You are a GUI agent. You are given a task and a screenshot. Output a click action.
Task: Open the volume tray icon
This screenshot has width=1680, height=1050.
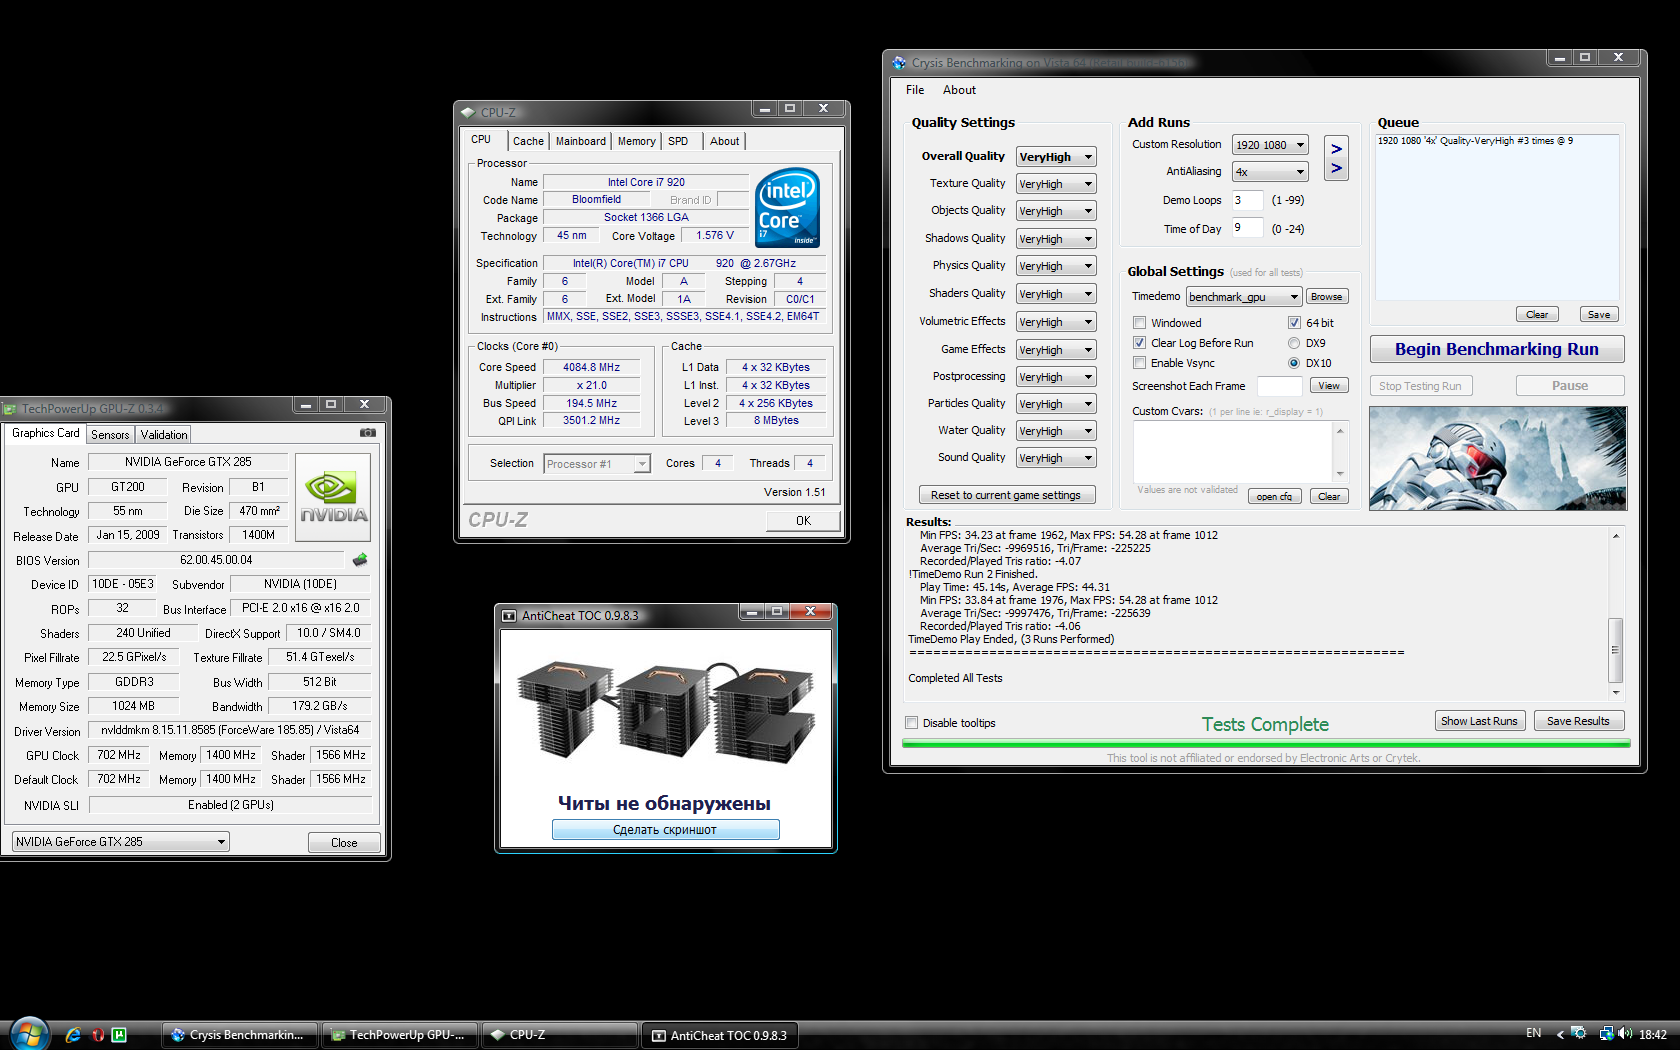click(1625, 1034)
